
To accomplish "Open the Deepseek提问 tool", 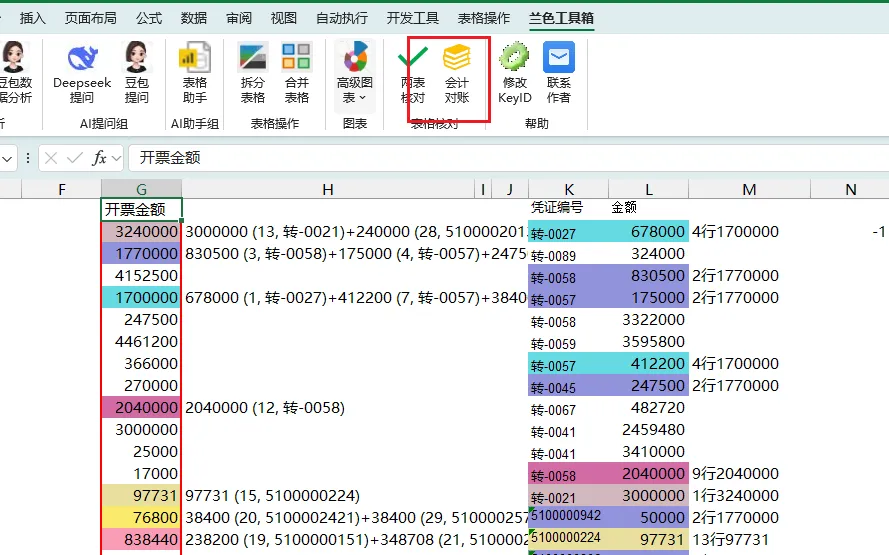I will tap(82, 73).
